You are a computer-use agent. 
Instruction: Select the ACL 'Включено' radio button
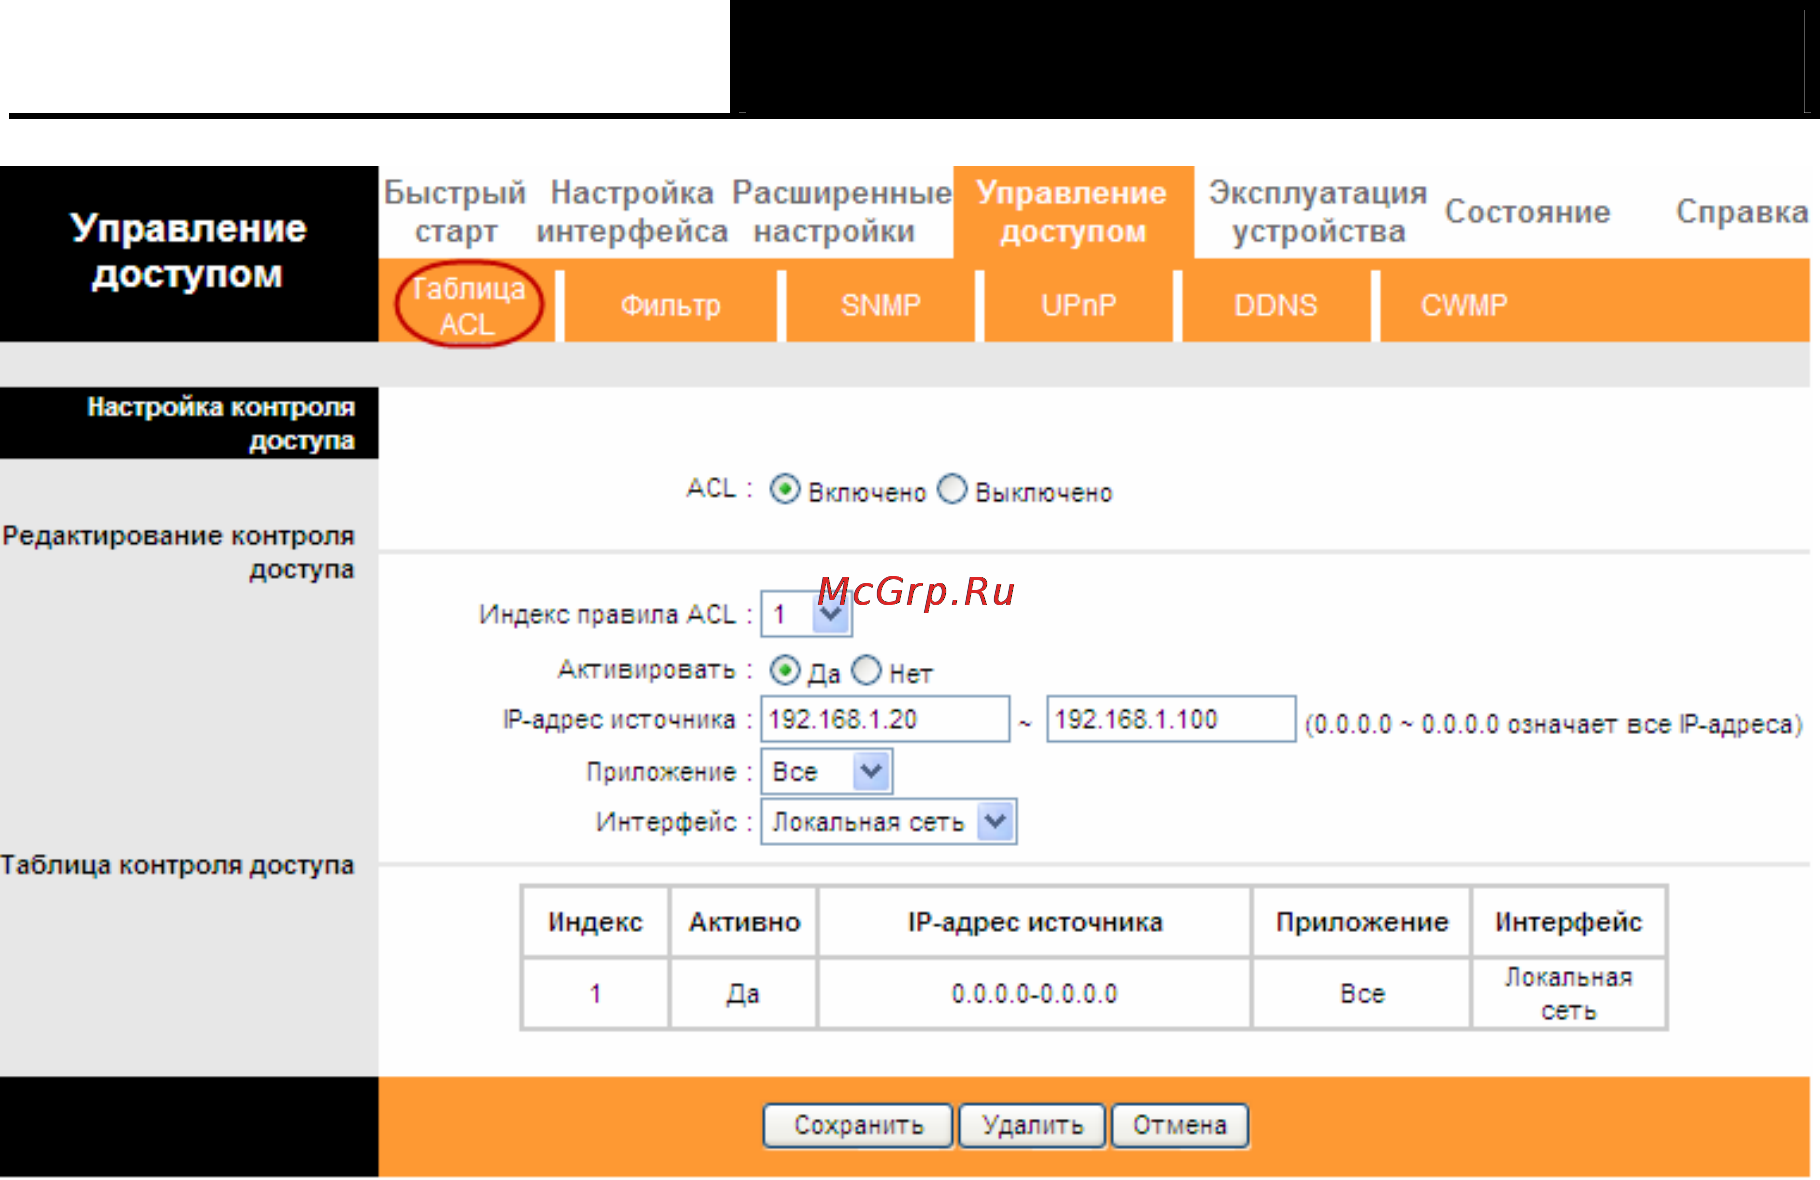pyautogui.click(x=785, y=490)
